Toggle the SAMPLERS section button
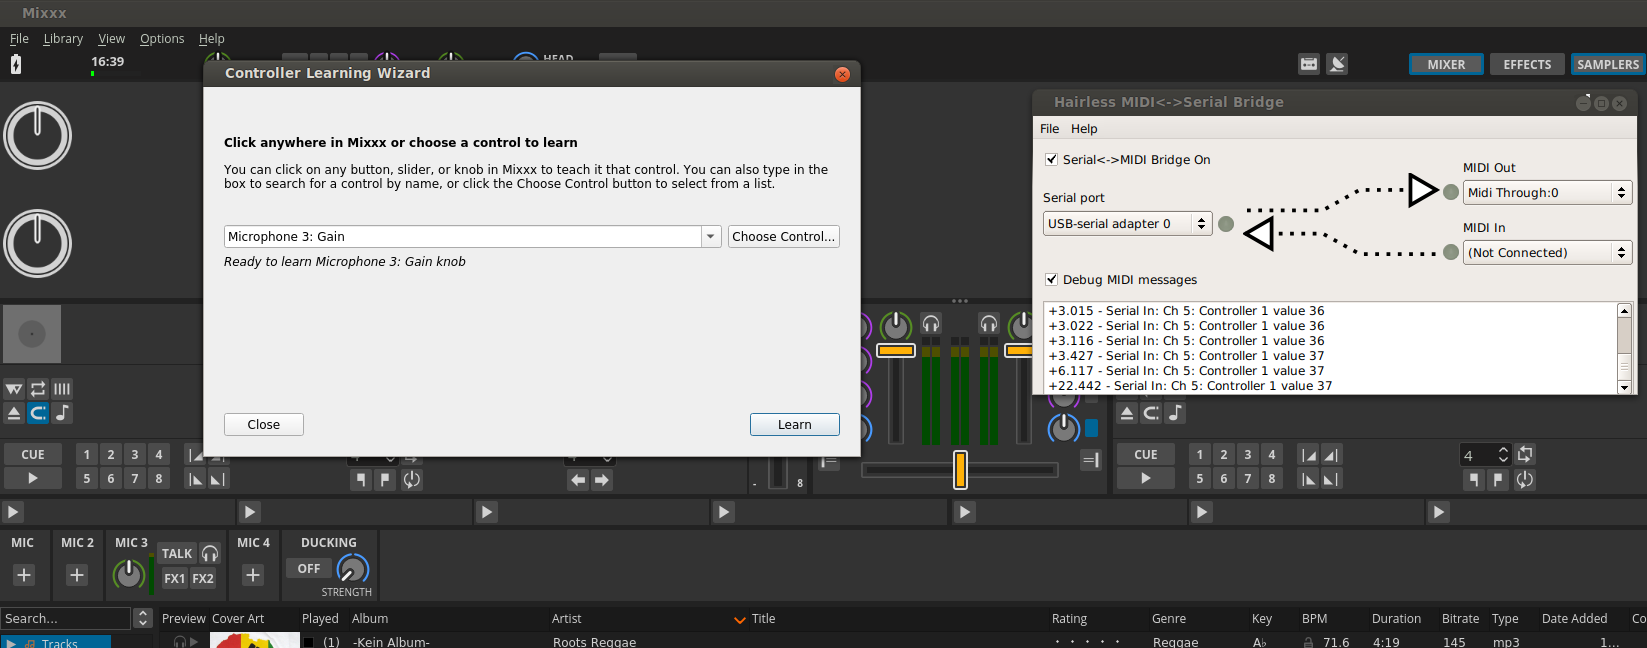Screen dimensions: 1647x648 click(1608, 64)
